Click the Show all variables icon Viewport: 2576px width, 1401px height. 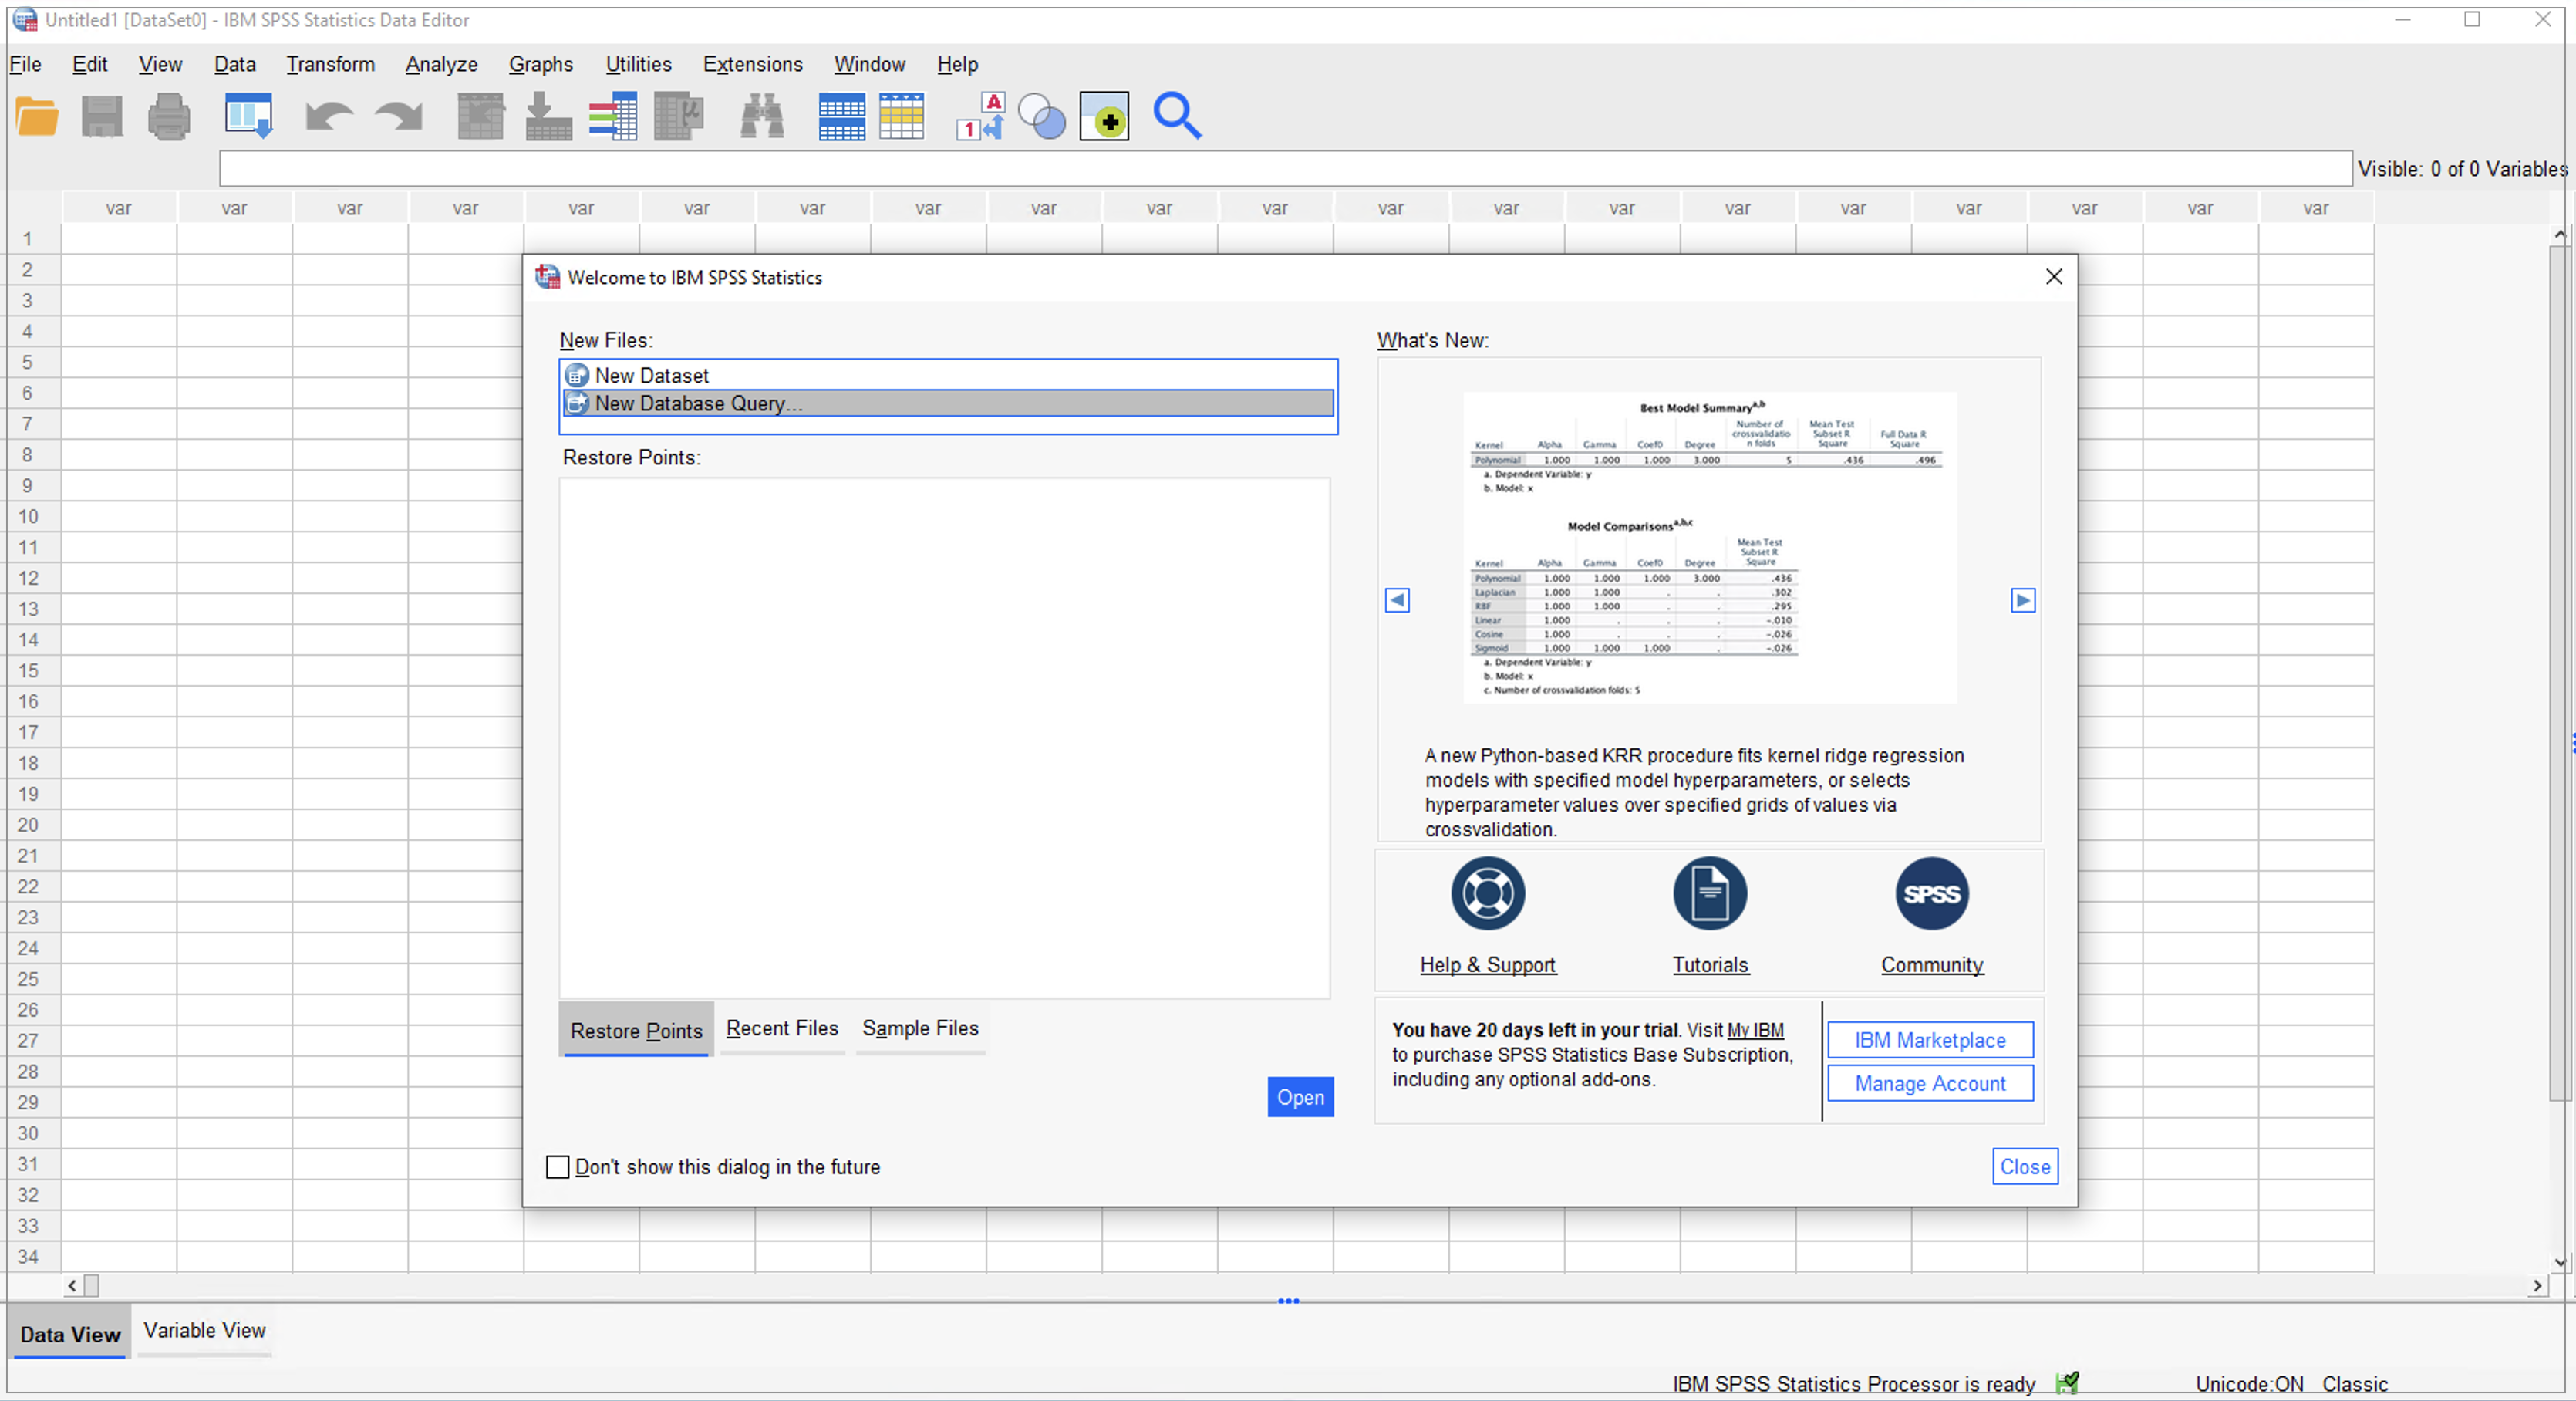(x=1105, y=117)
